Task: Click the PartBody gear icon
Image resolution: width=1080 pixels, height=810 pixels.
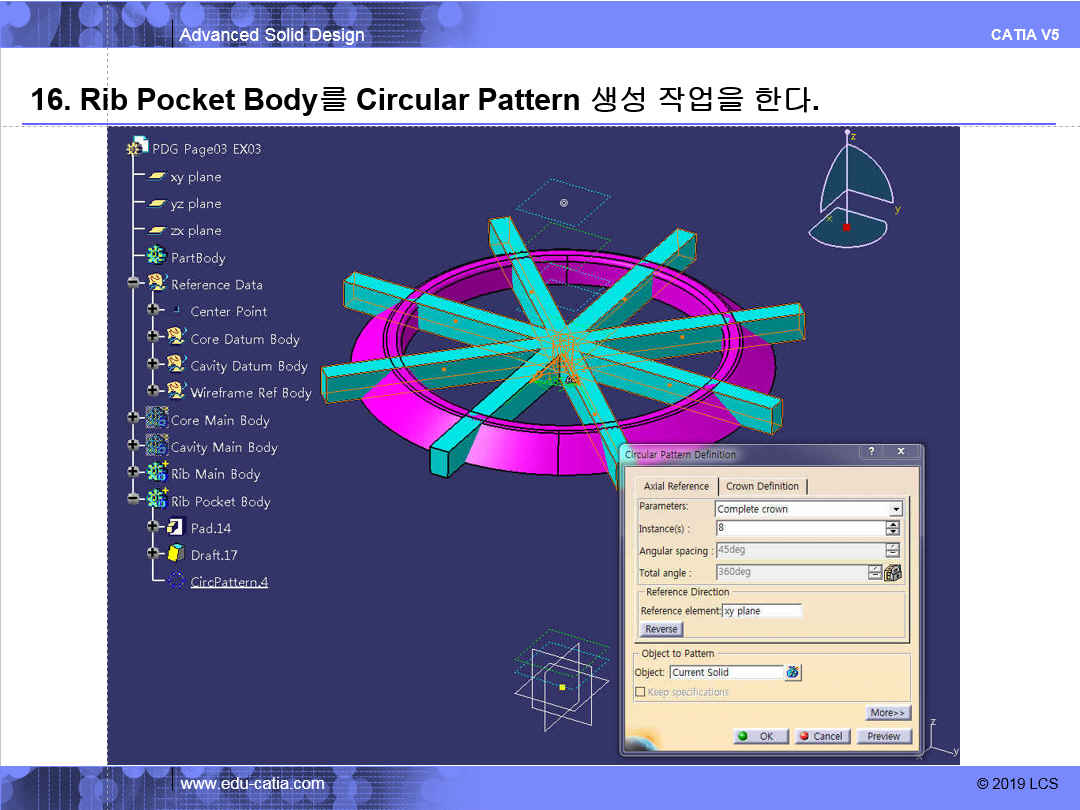Action: (x=157, y=257)
